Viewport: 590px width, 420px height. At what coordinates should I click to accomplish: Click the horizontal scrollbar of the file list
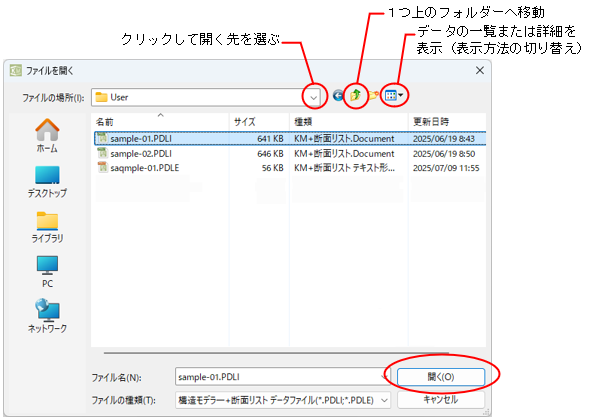click(x=277, y=353)
